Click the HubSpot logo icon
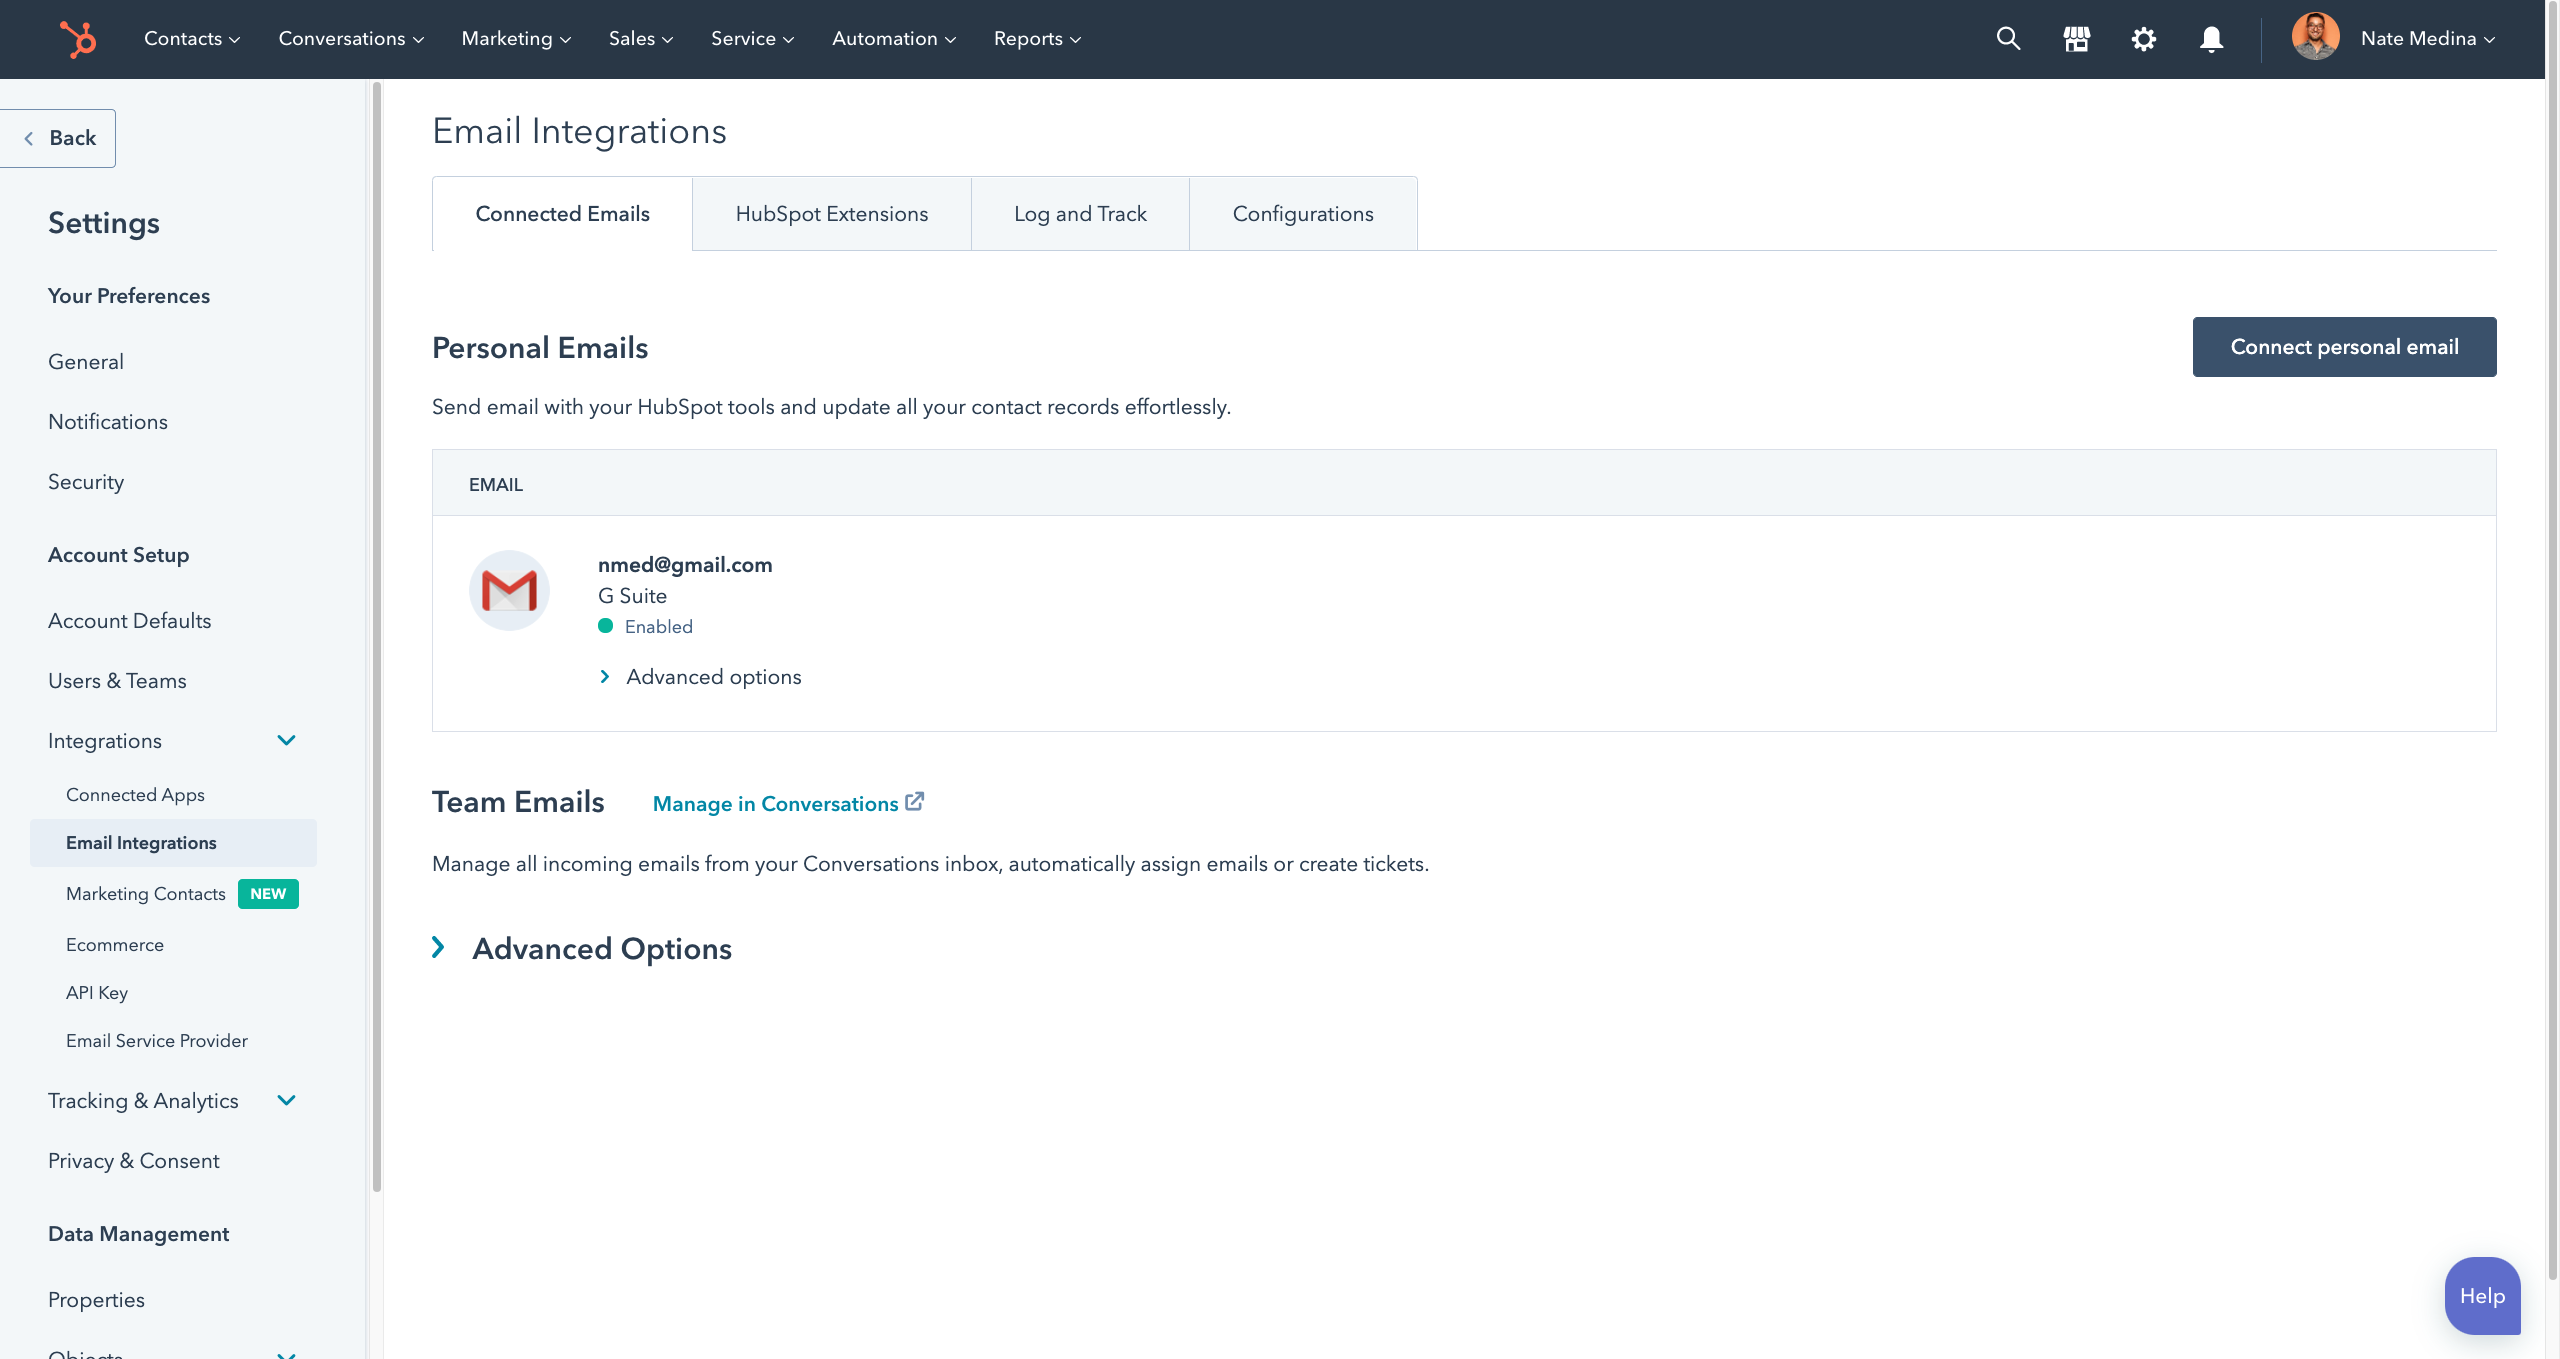2560x1359 pixels. pos(78,37)
